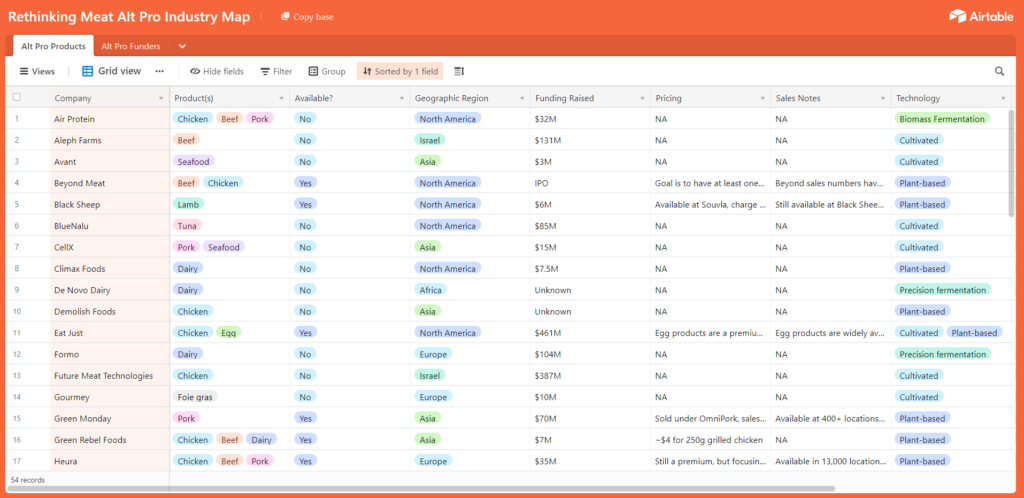1024x498 pixels.
Task: Open Available? column dropdown arrow
Action: tap(402, 99)
